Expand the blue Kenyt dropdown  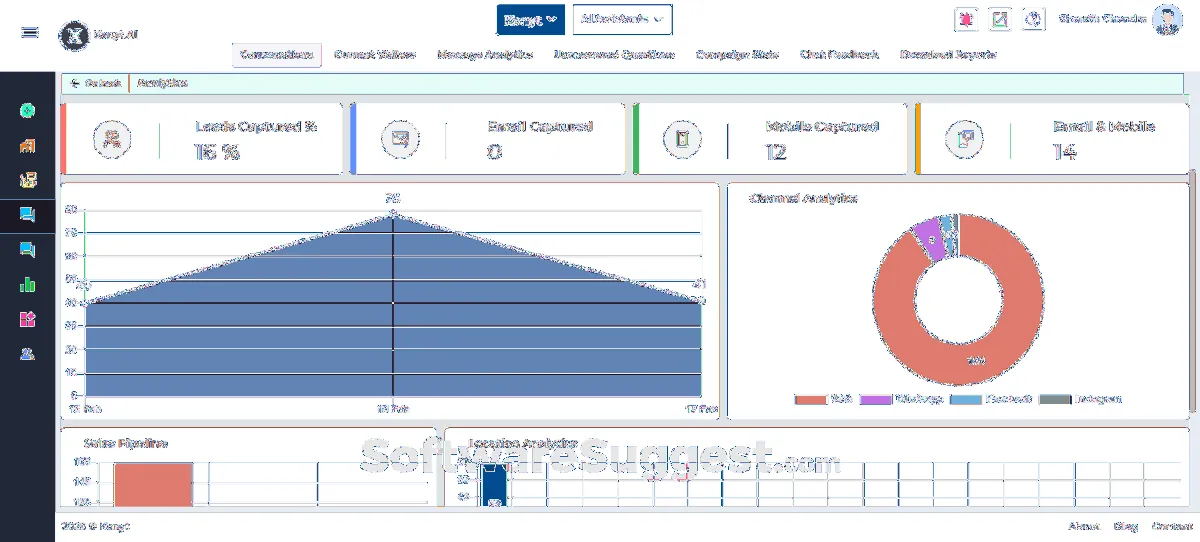point(530,19)
